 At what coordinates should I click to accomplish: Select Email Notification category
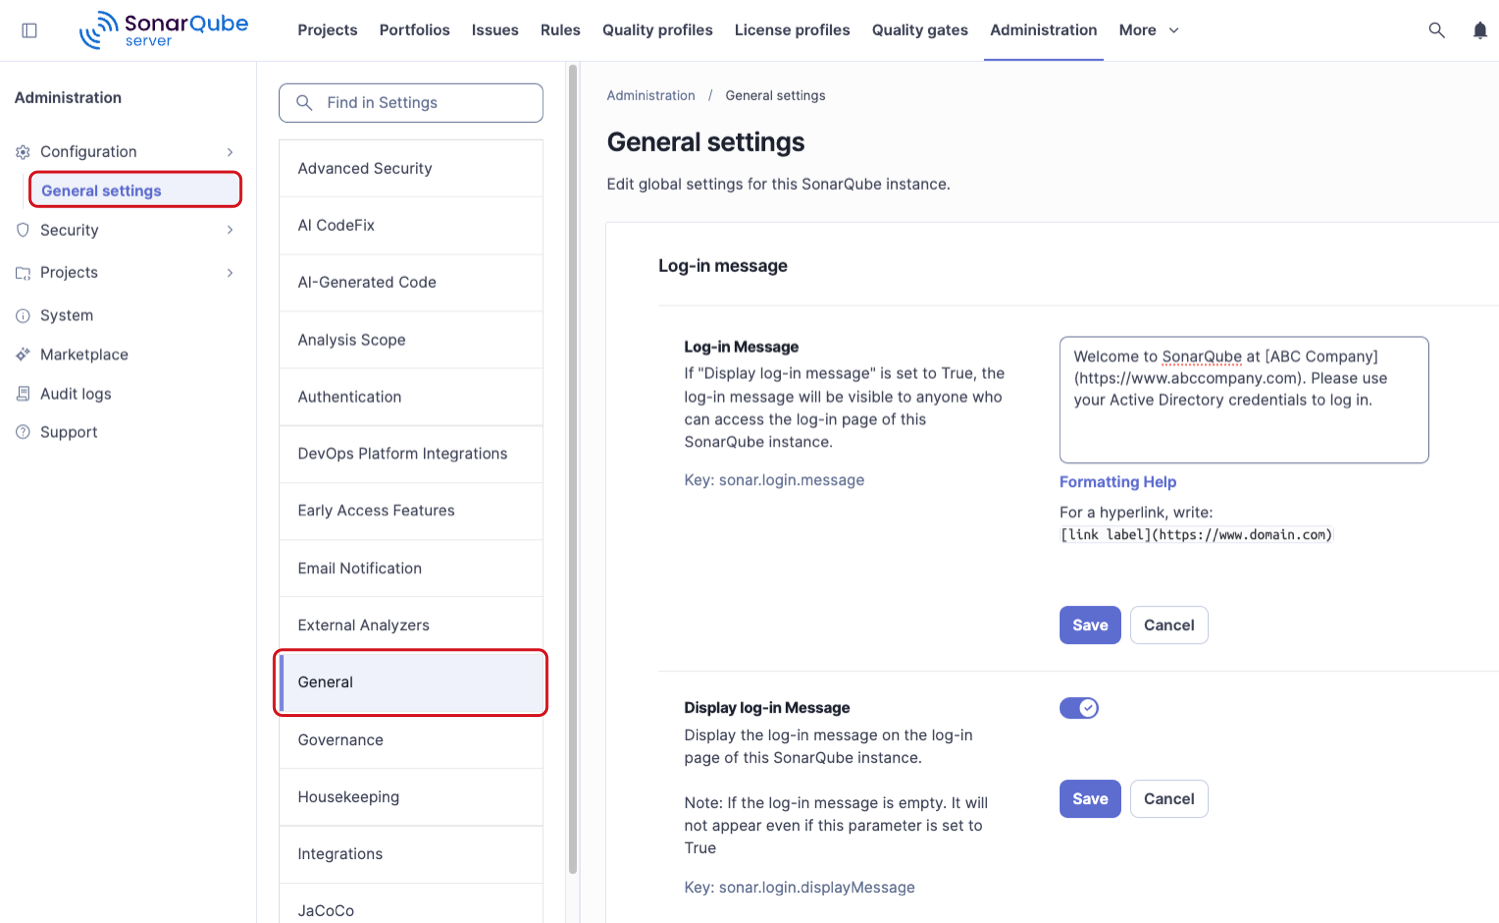click(411, 568)
